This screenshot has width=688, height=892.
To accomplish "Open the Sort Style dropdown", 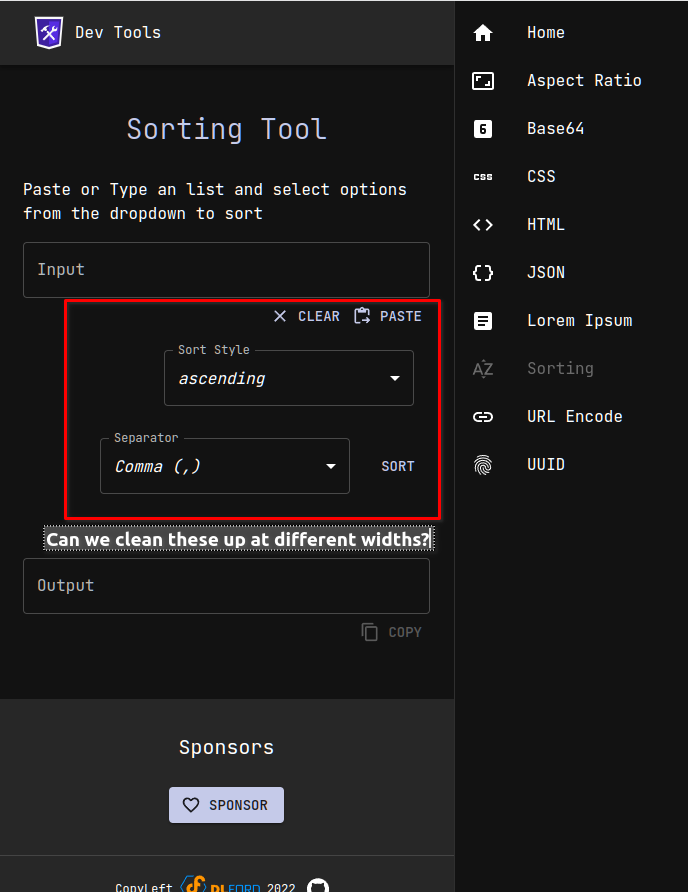I will point(289,378).
